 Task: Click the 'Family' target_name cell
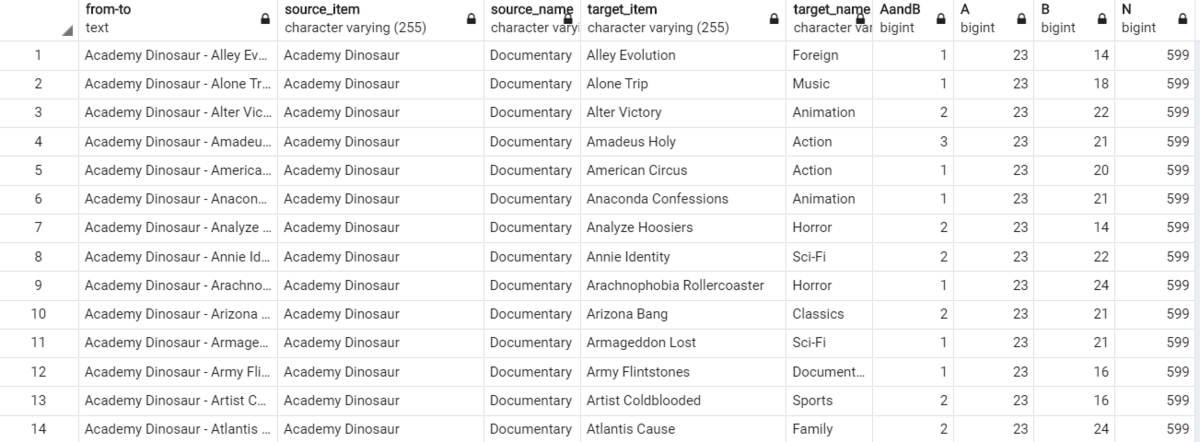[829, 429]
